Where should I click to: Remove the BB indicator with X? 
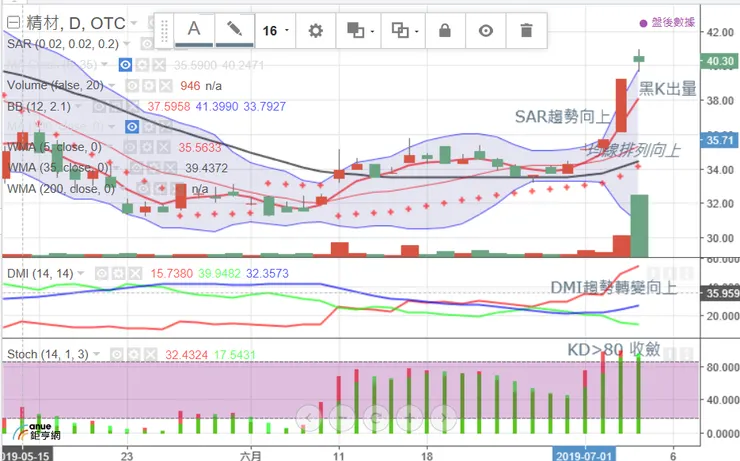pos(133,107)
